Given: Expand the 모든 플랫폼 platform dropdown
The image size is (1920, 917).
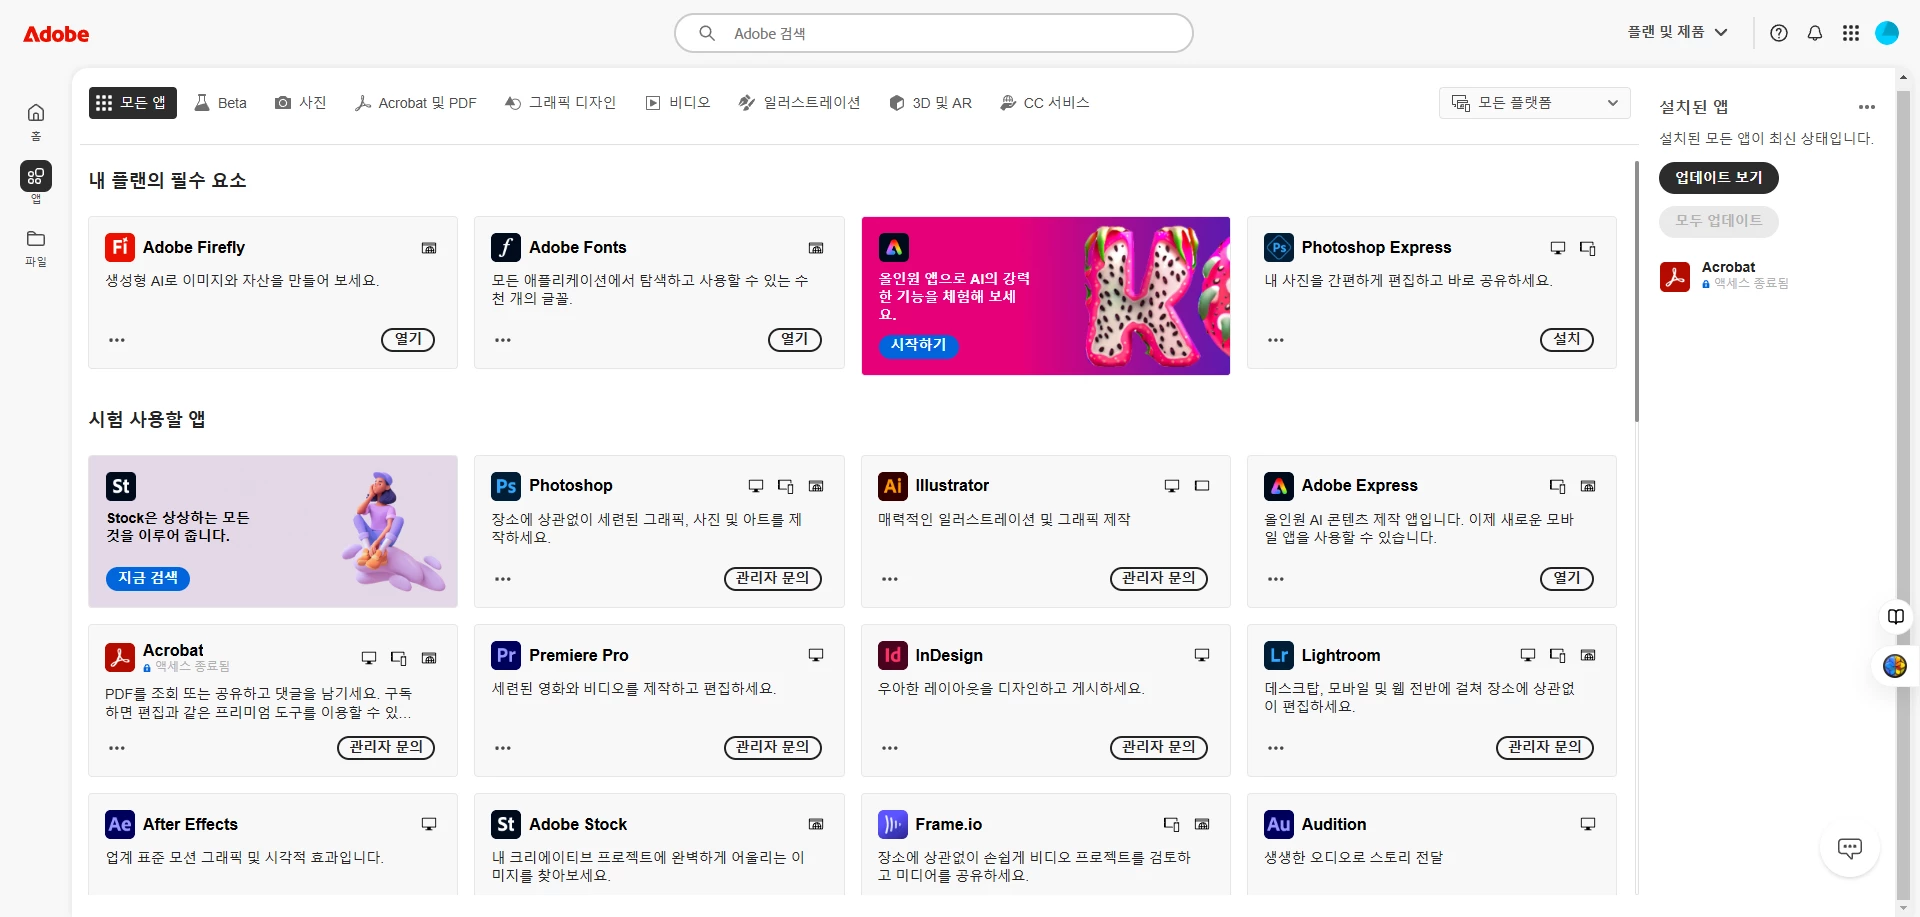Looking at the screenshot, I should tap(1534, 103).
